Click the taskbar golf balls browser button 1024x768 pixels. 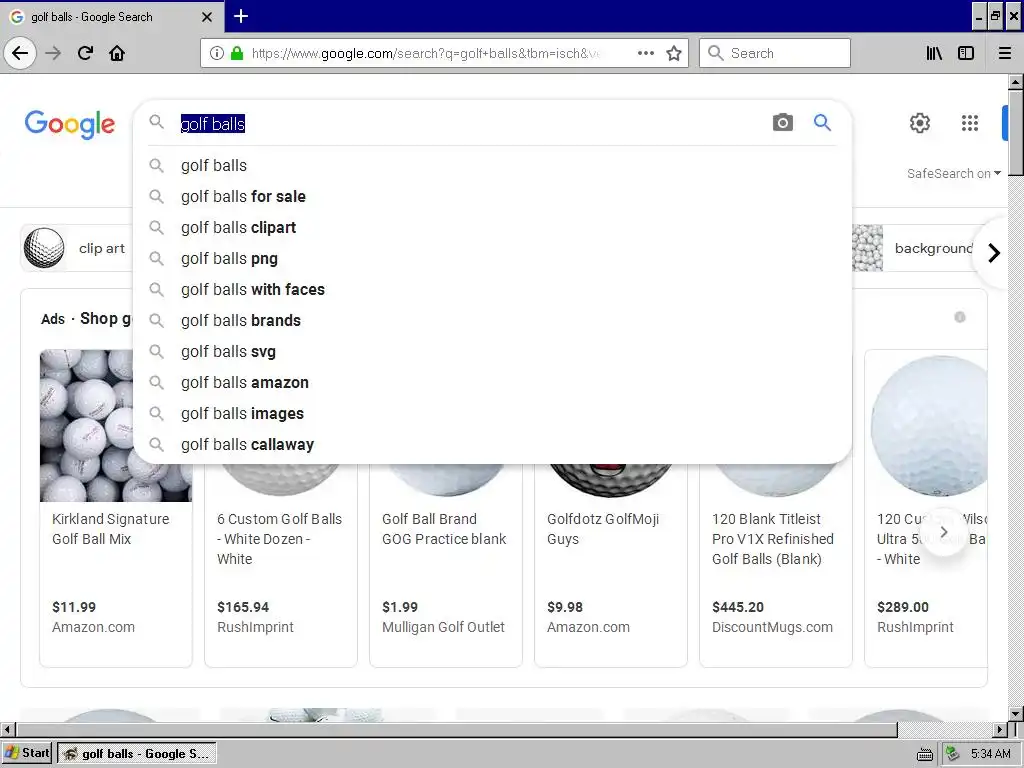coord(137,753)
